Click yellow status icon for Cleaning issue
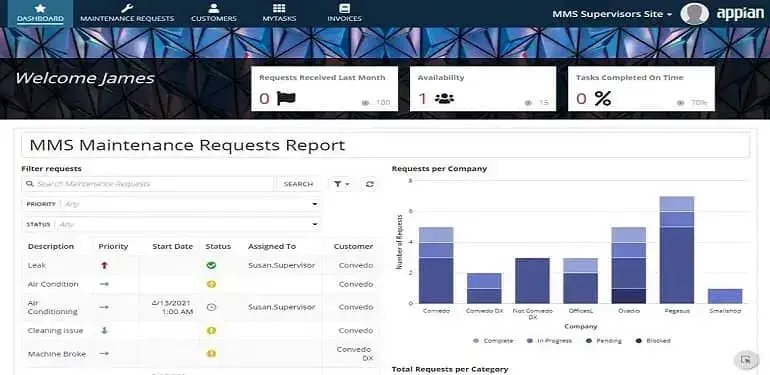The height and width of the screenshot is (375, 770). click(211, 331)
